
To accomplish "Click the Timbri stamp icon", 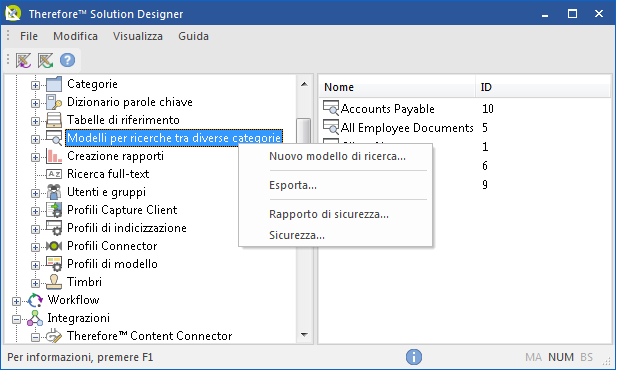I will point(54,282).
